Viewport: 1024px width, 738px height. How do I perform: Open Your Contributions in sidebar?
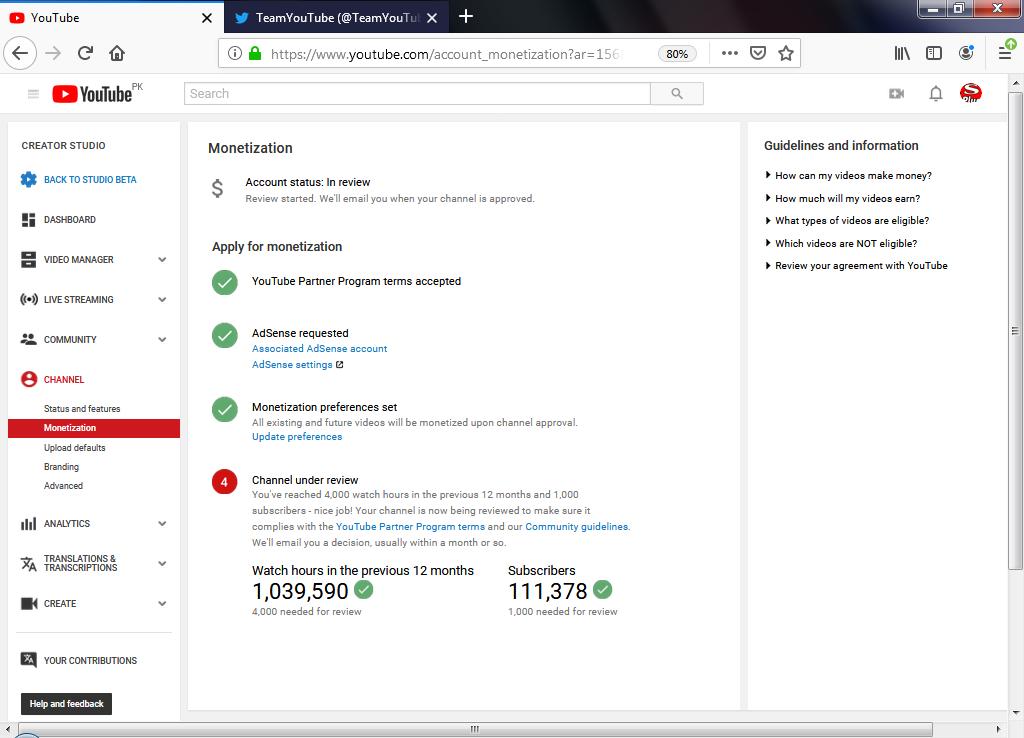(x=90, y=660)
